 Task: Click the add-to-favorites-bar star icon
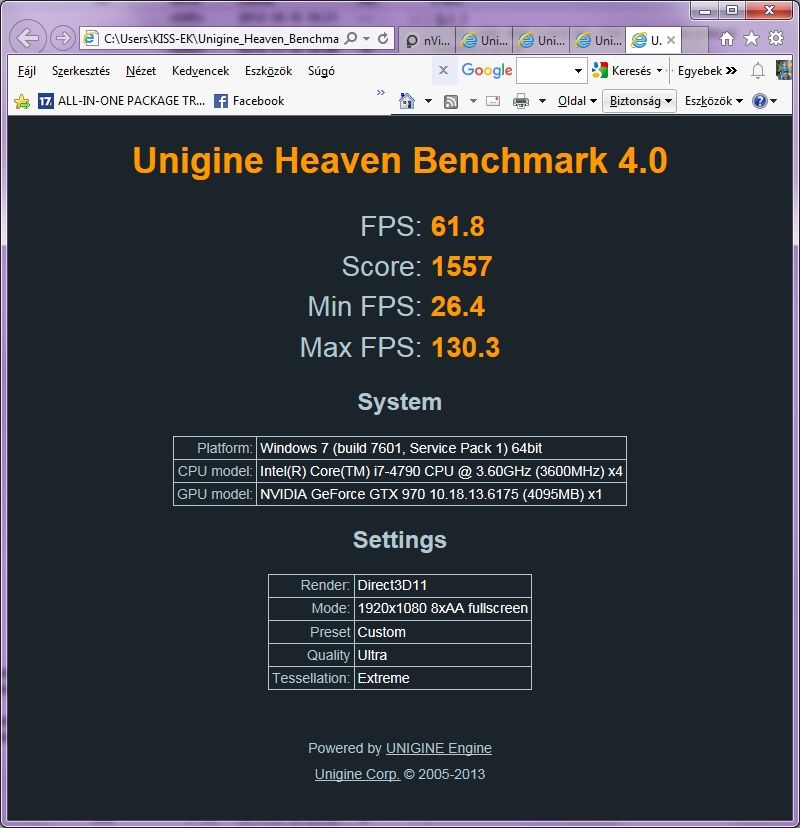click(x=22, y=101)
